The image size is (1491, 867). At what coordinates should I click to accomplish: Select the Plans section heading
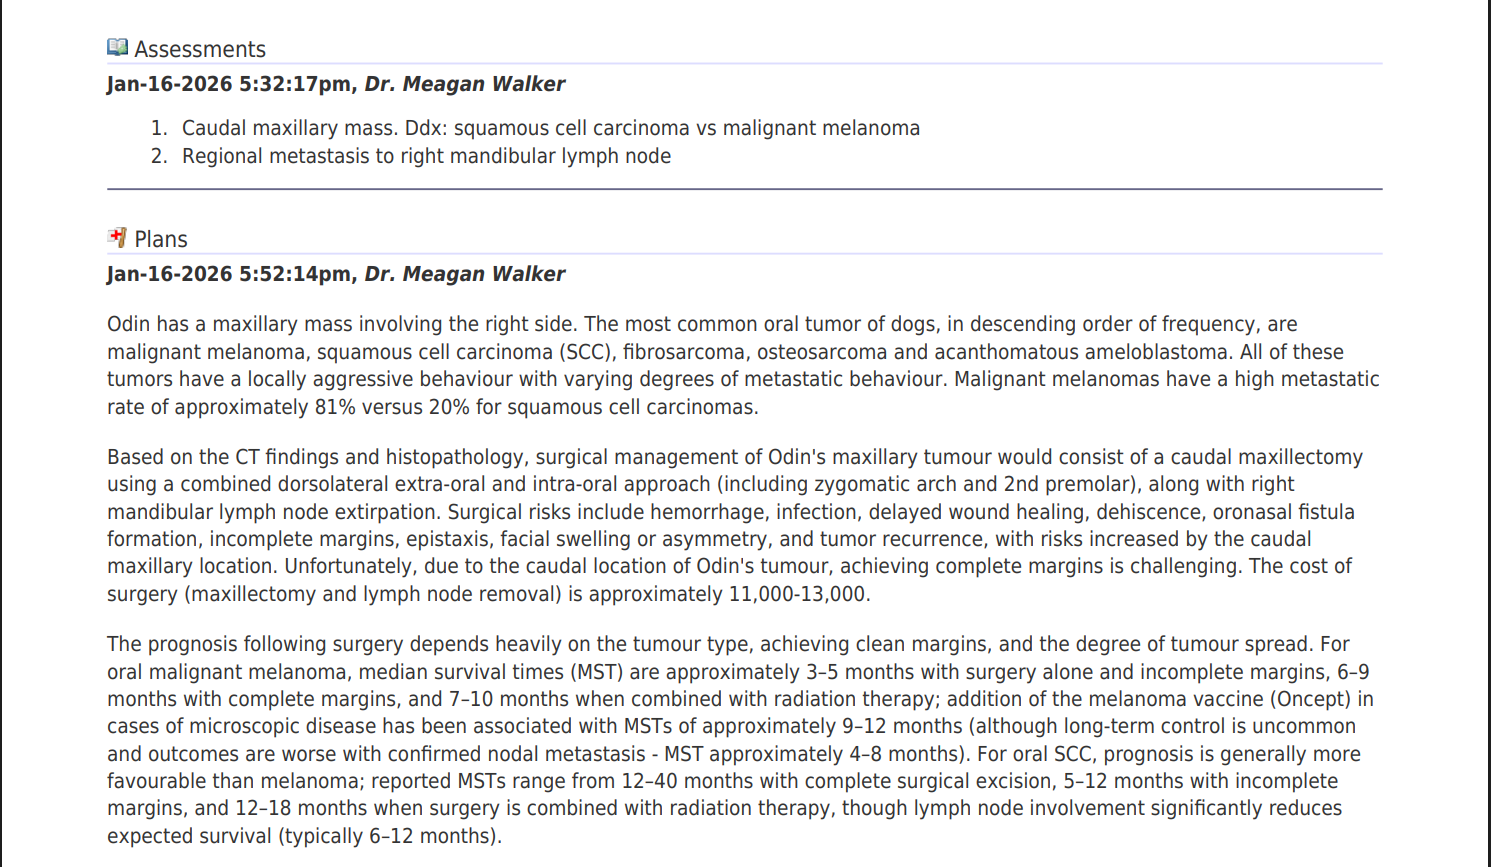[x=161, y=239]
